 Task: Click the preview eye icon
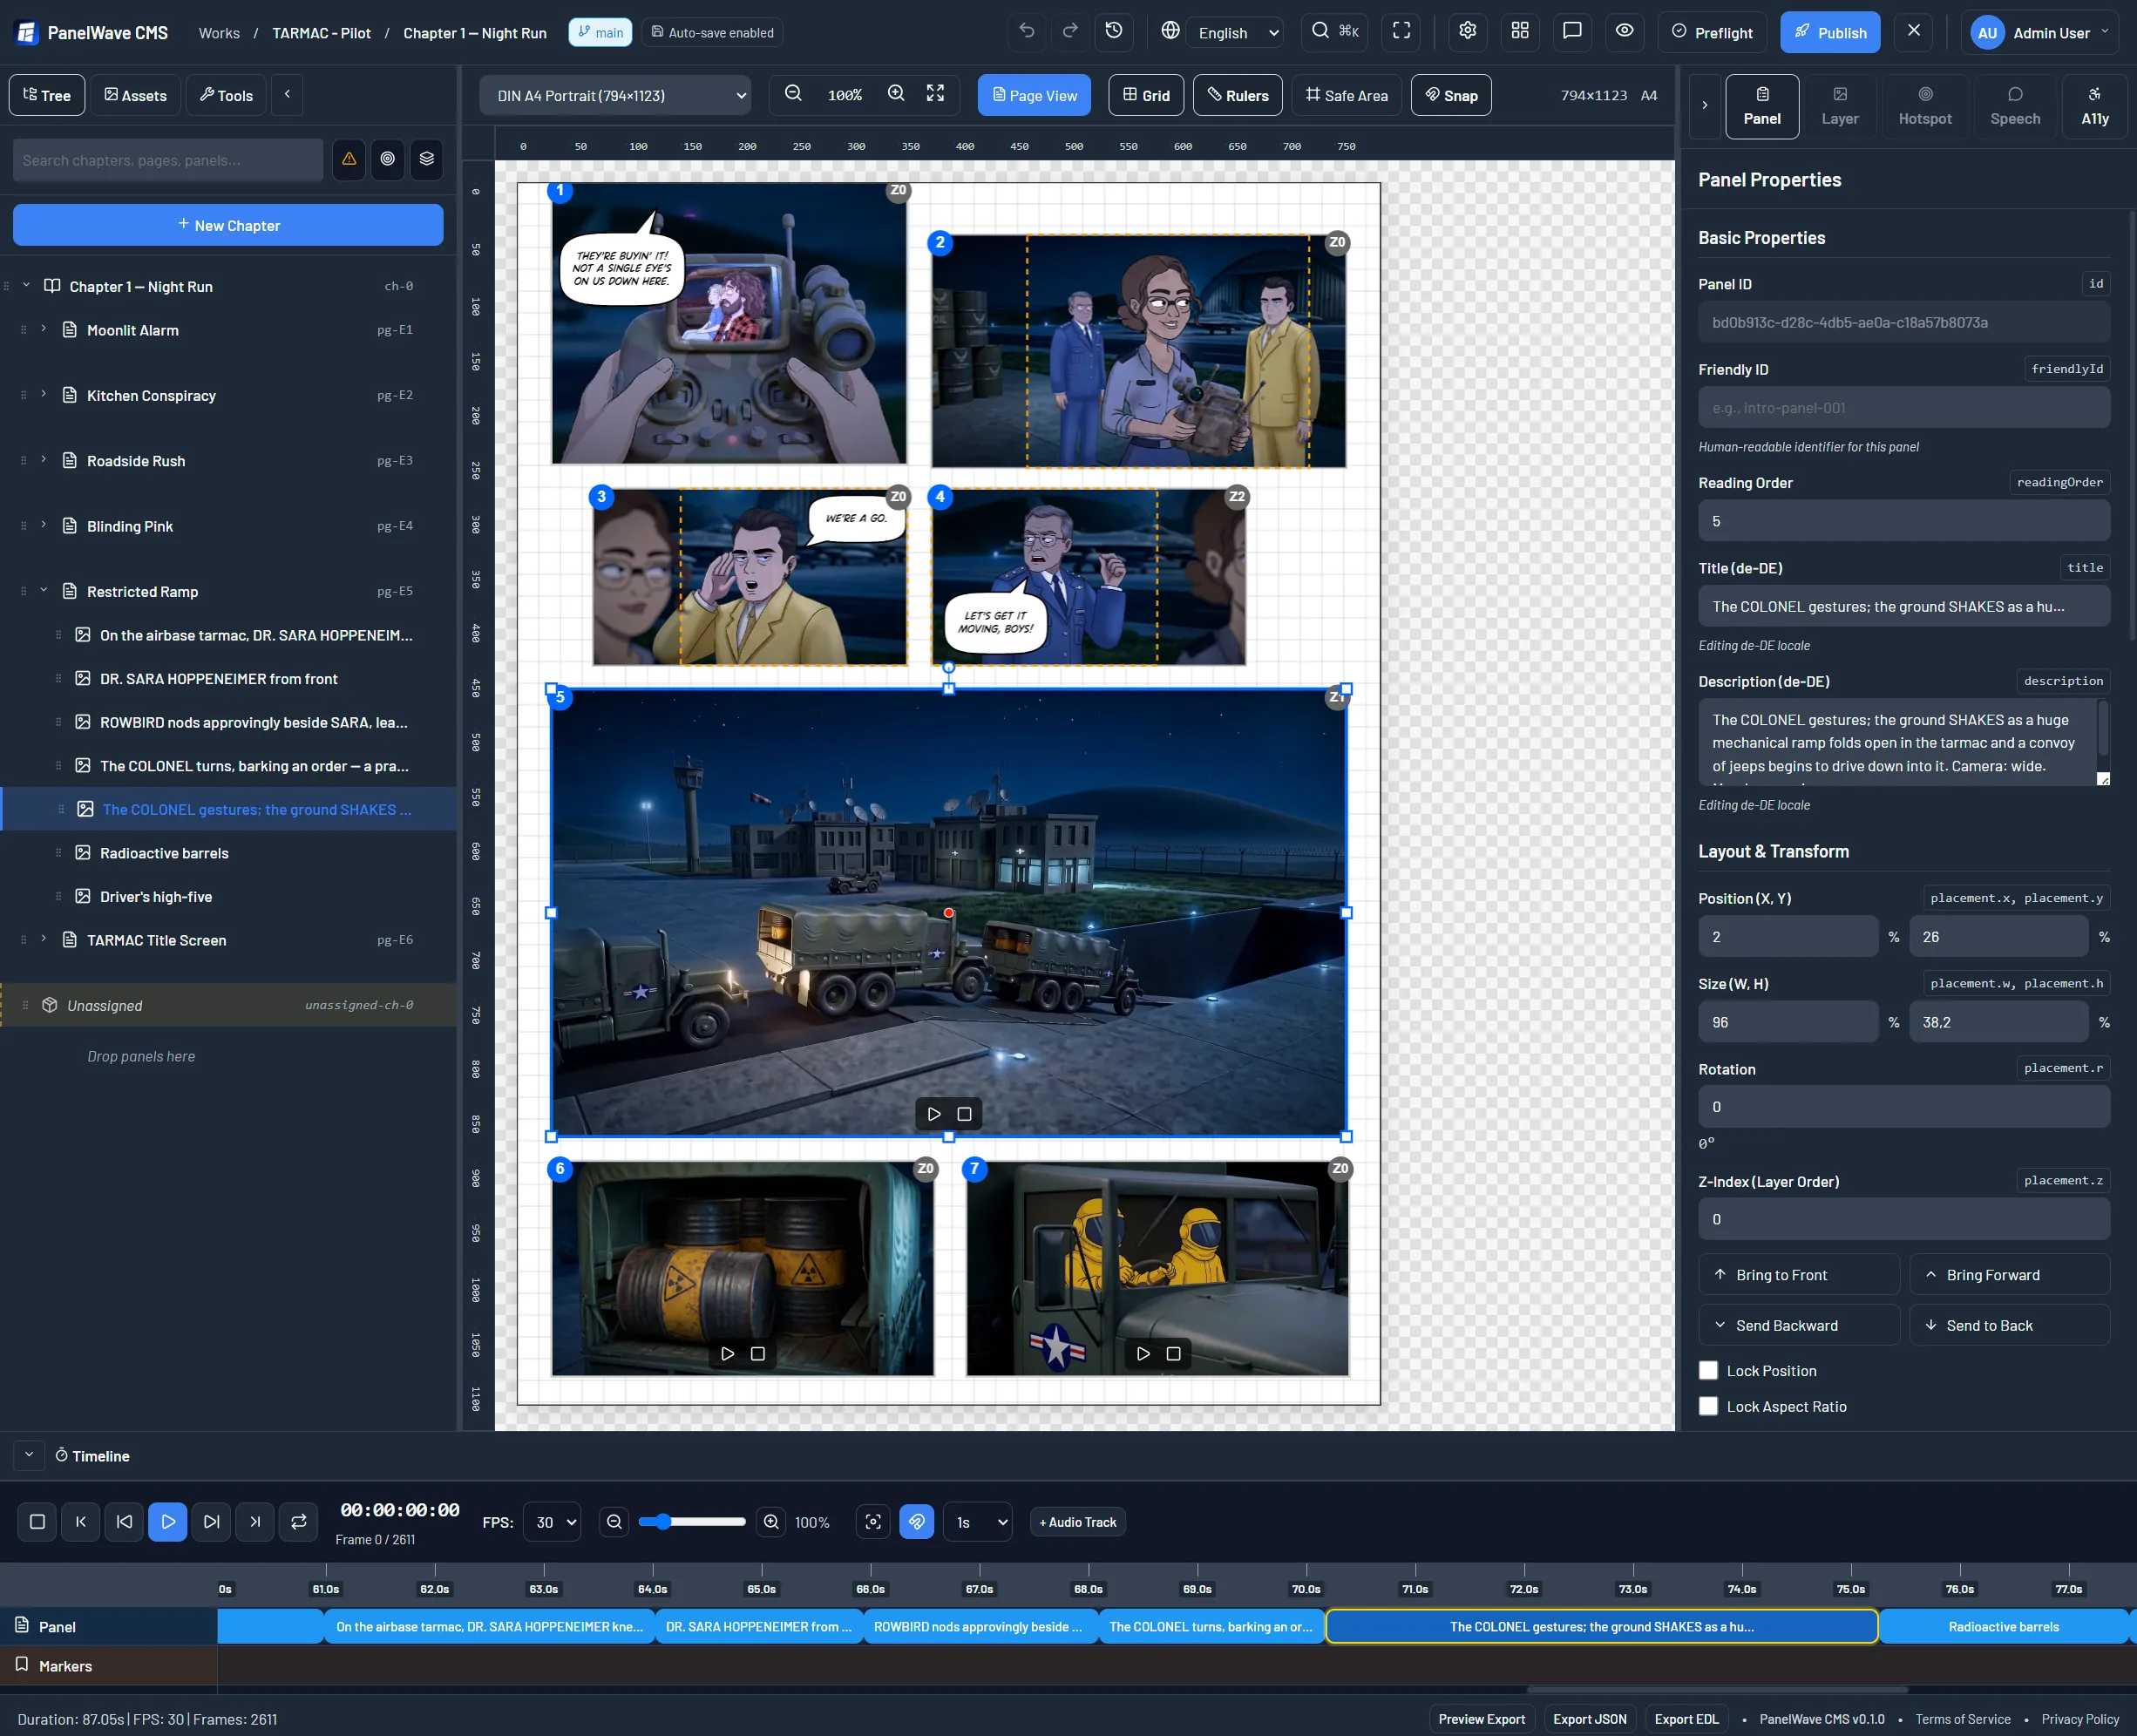[1625, 31]
